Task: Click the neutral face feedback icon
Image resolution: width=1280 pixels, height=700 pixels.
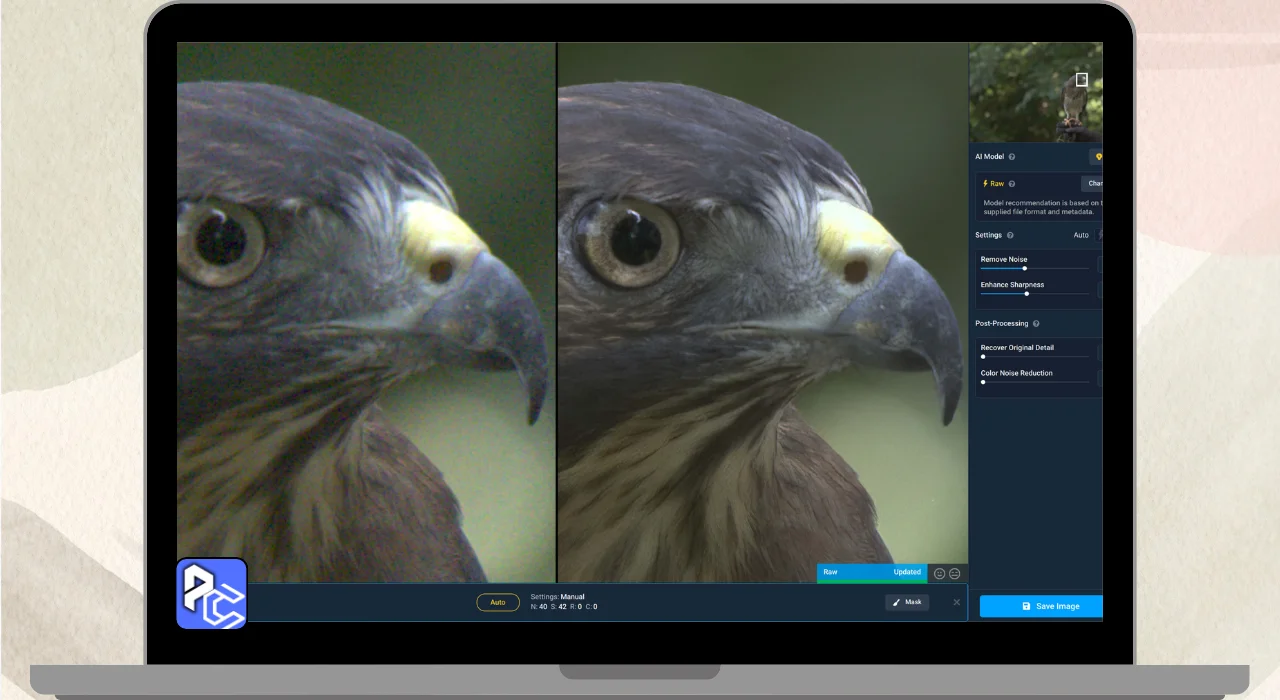Action: (x=954, y=574)
